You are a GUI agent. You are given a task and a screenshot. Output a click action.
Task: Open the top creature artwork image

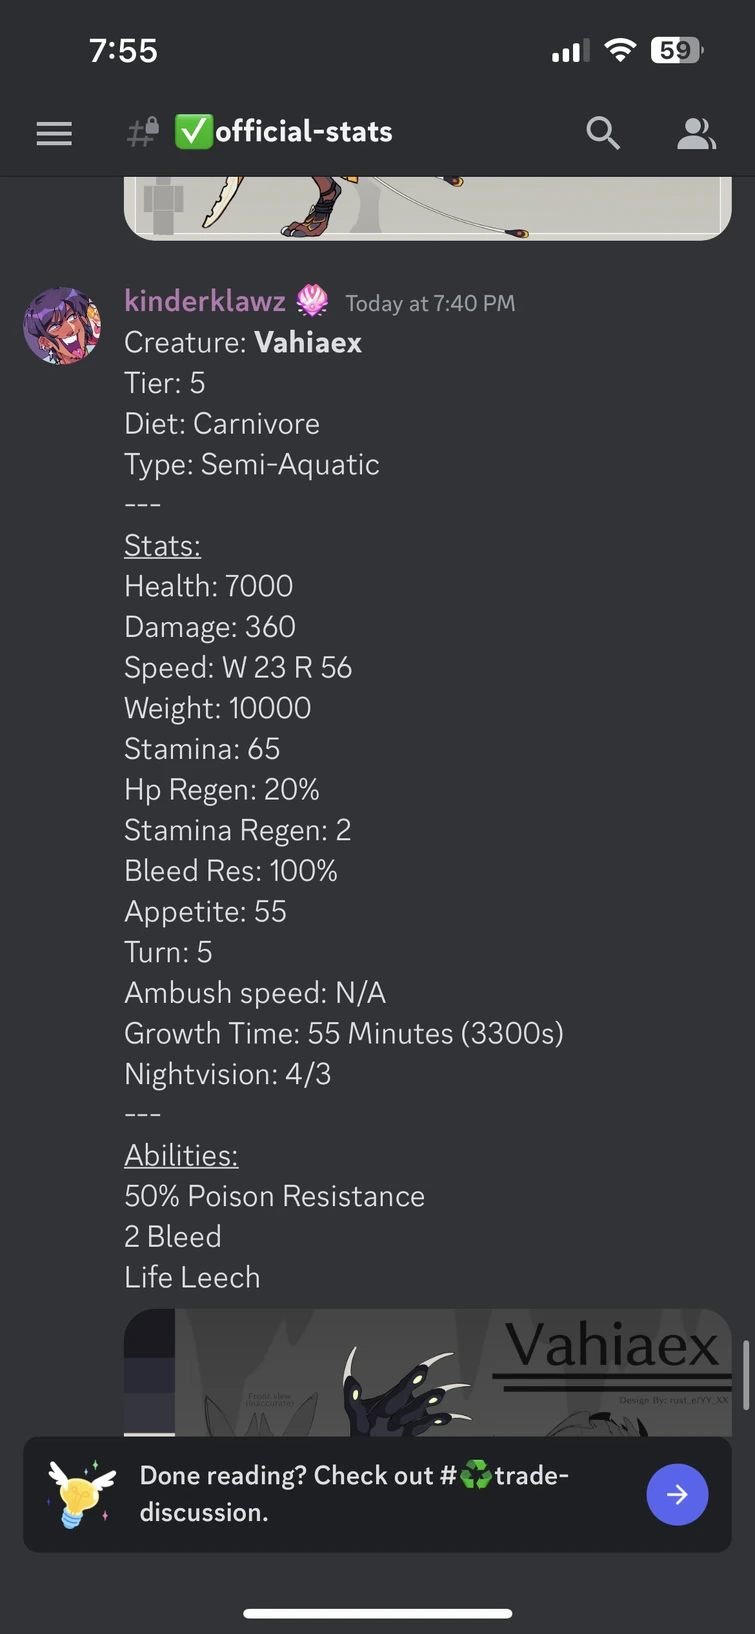pyautogui.click(x=427, y=208)
